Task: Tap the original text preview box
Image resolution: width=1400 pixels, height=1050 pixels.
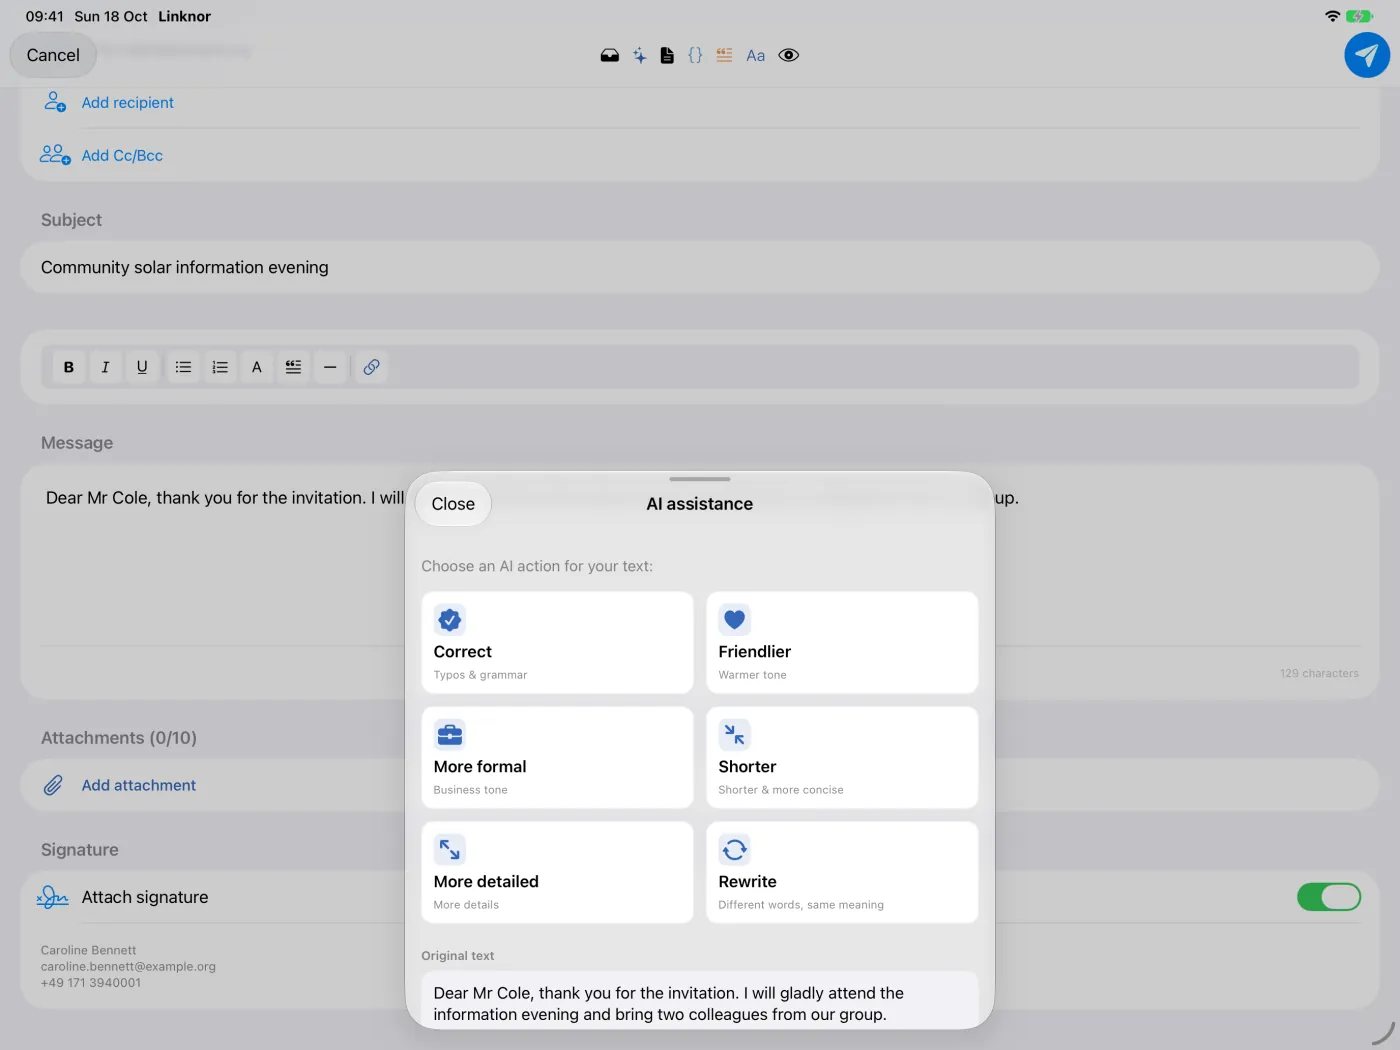Action: tap(700, 1001)
